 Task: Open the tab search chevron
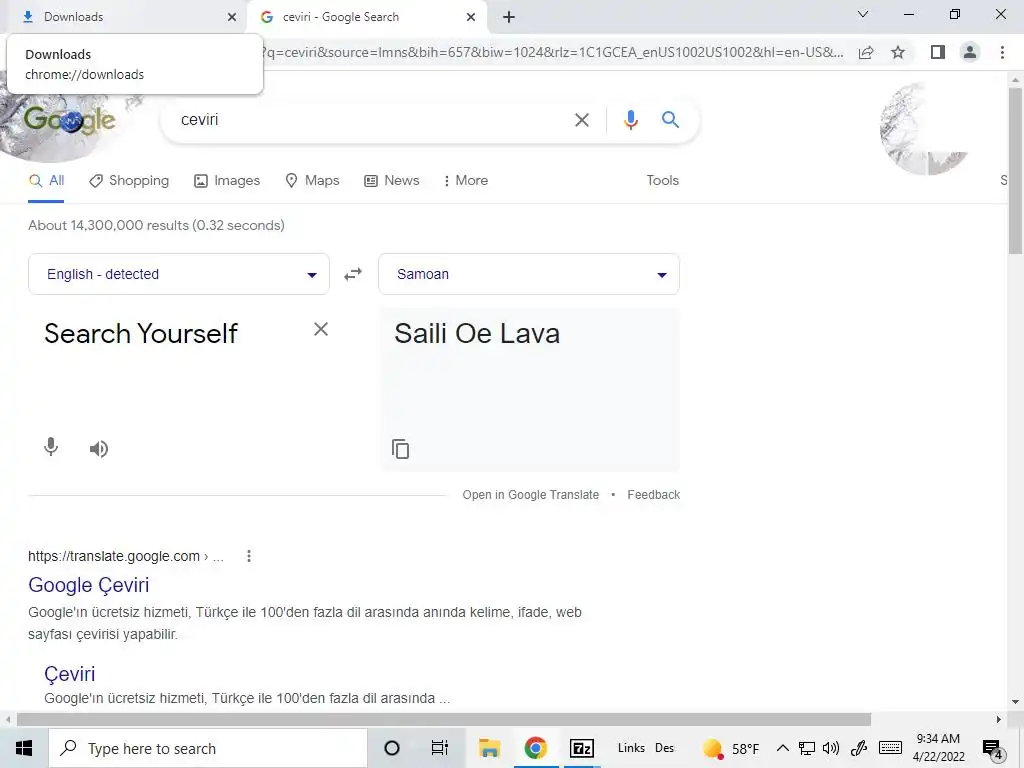pos(863,14)
